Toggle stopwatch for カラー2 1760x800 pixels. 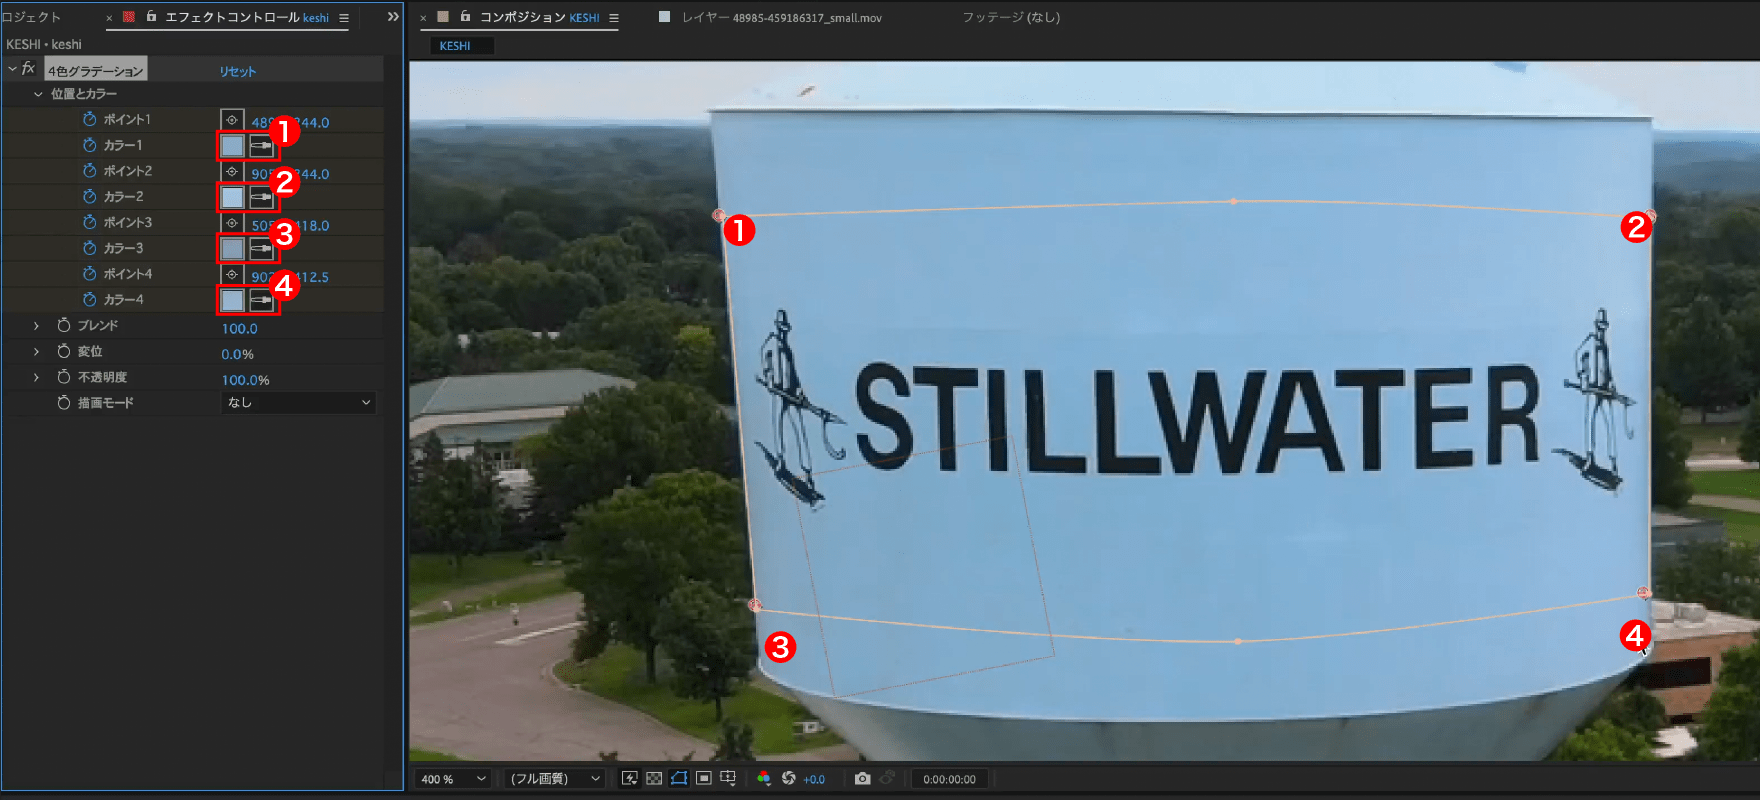pyautogui.click(x=90, y=197)
